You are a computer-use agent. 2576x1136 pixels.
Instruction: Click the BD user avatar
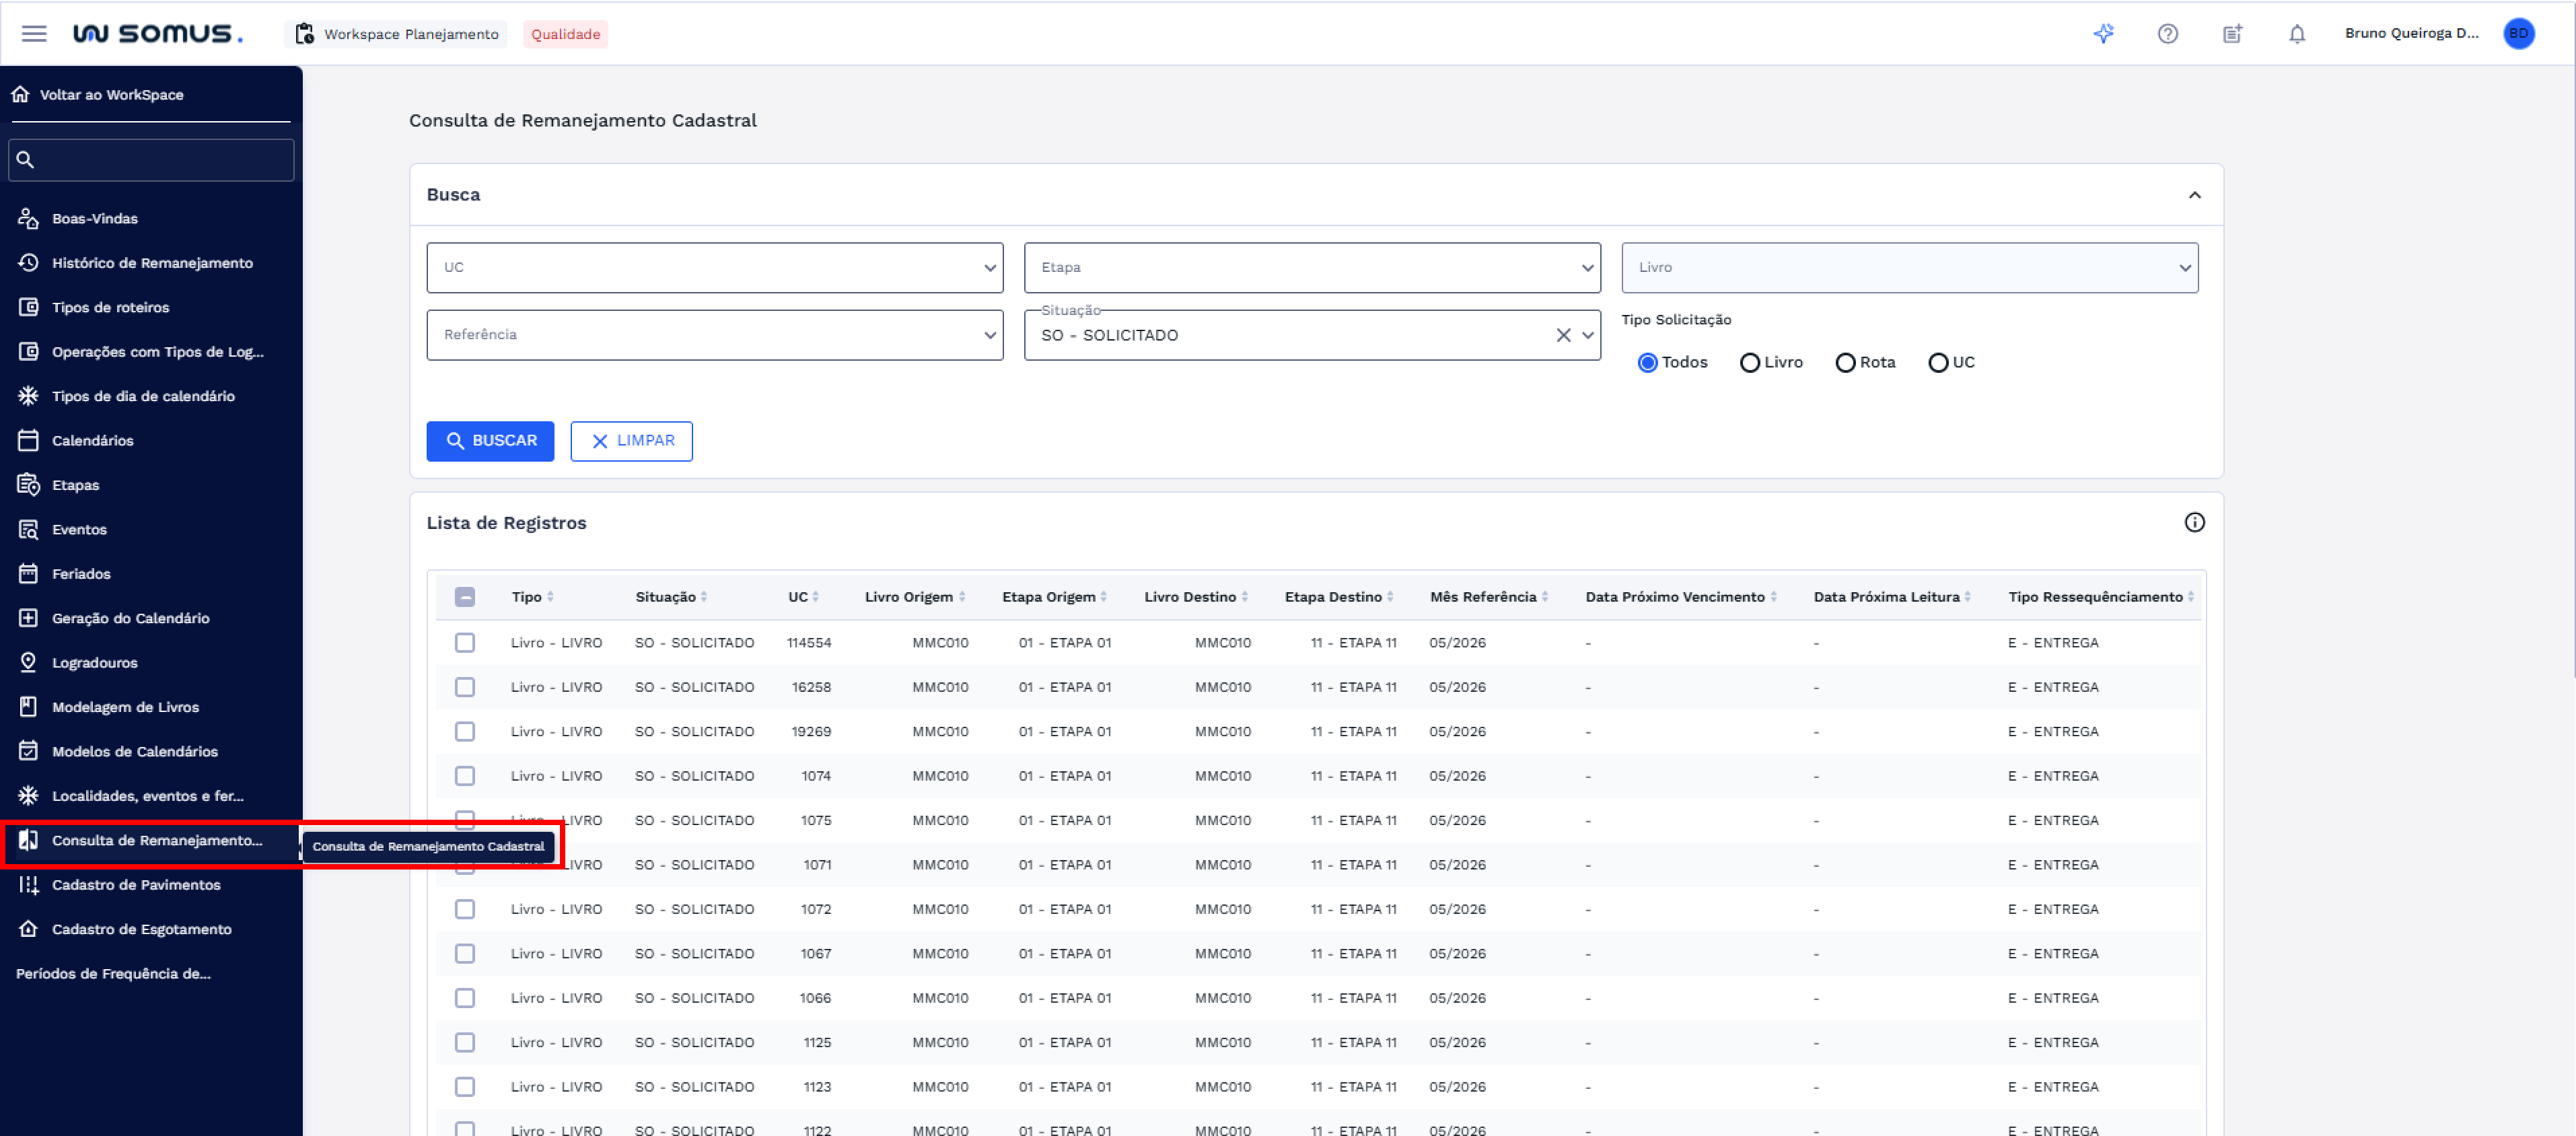(2519, 34)
